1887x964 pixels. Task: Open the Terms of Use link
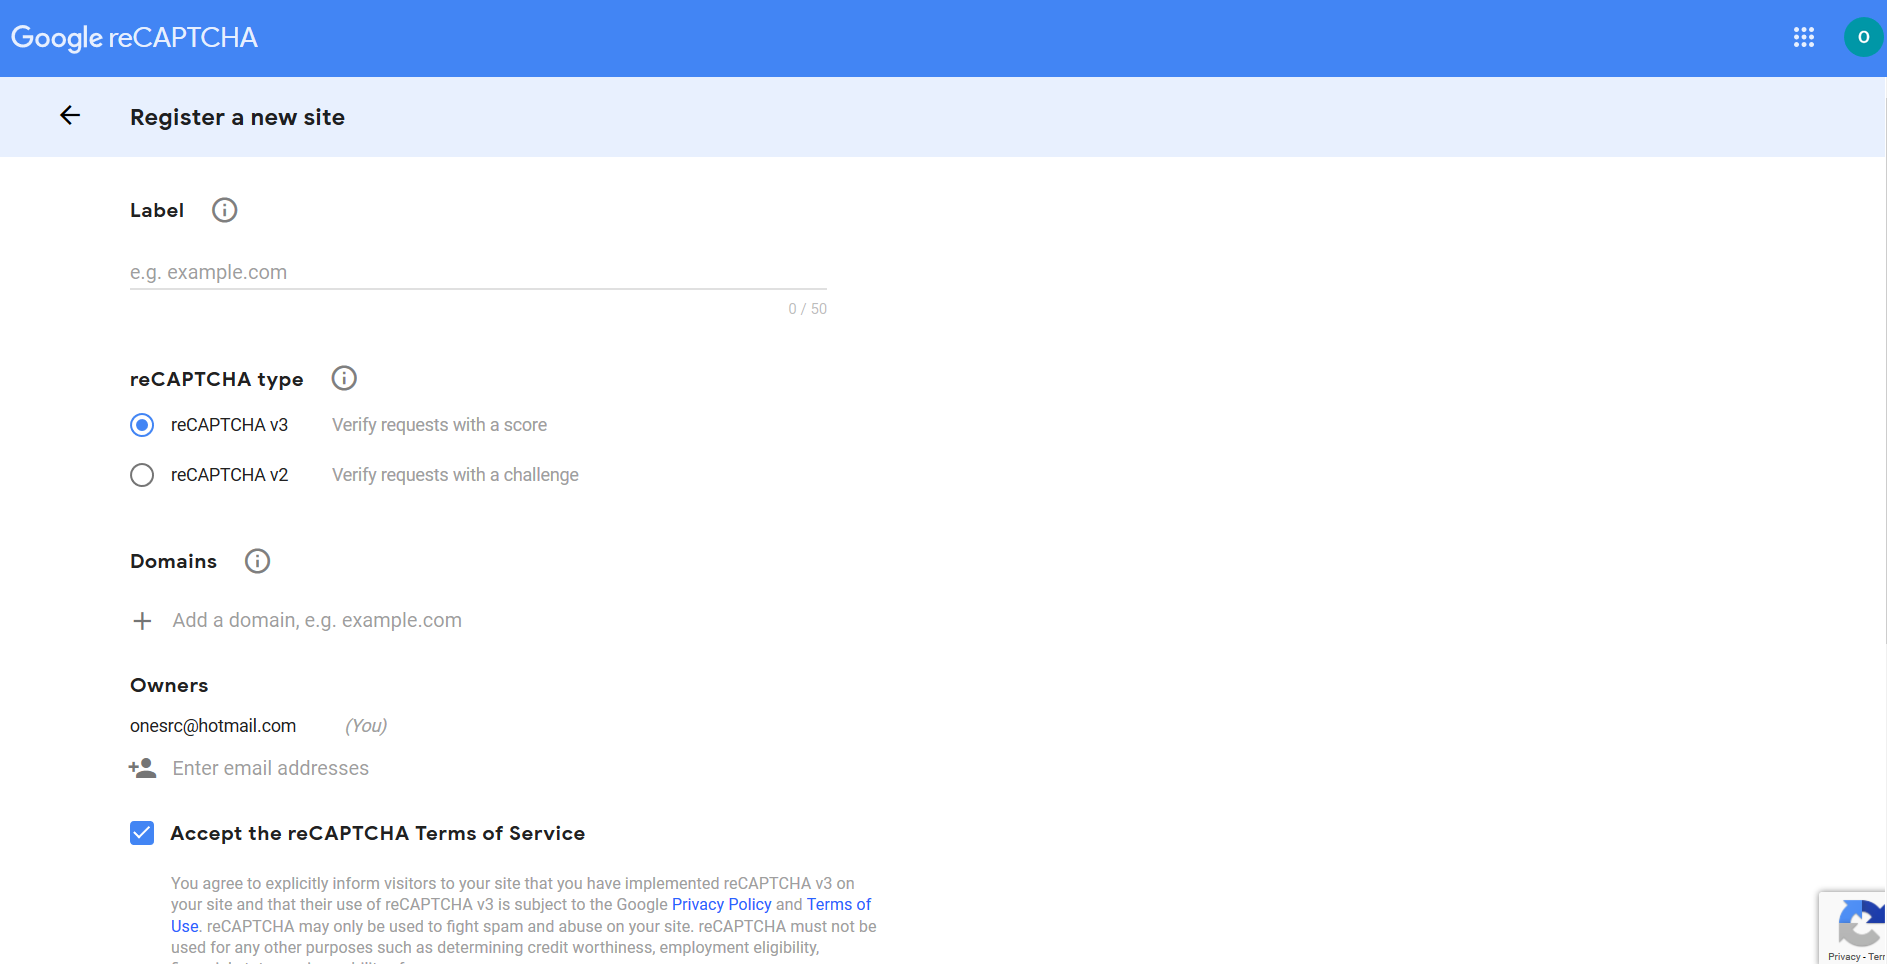click(838, 904)
